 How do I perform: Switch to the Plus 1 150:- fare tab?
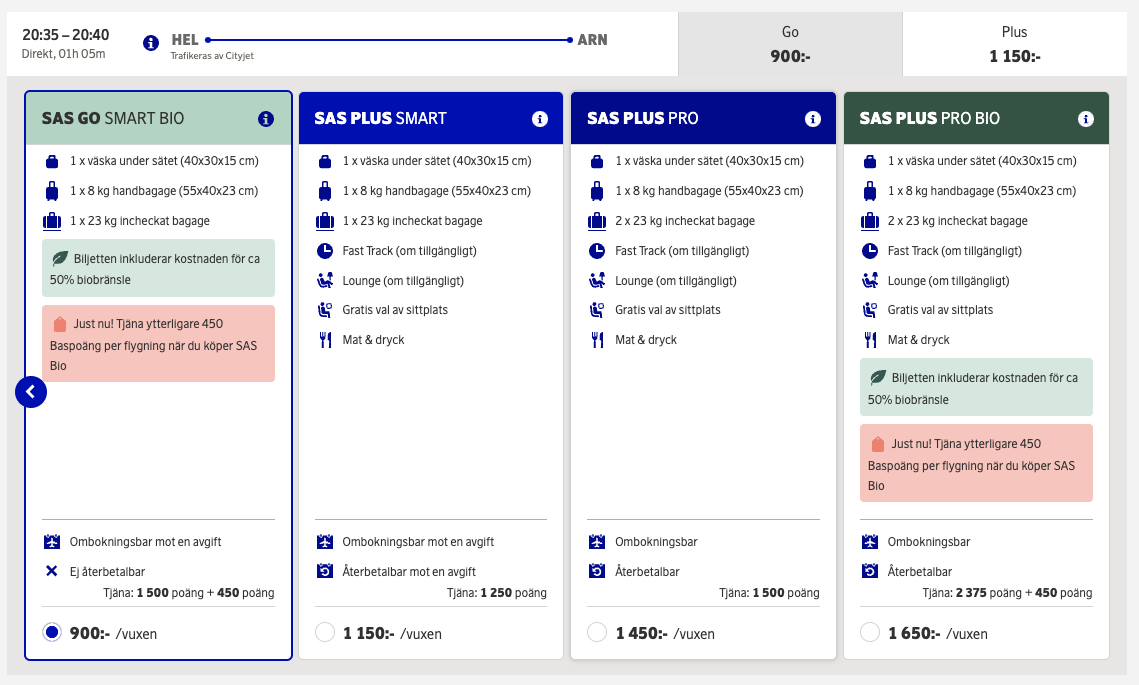(x=1014, y=44)
